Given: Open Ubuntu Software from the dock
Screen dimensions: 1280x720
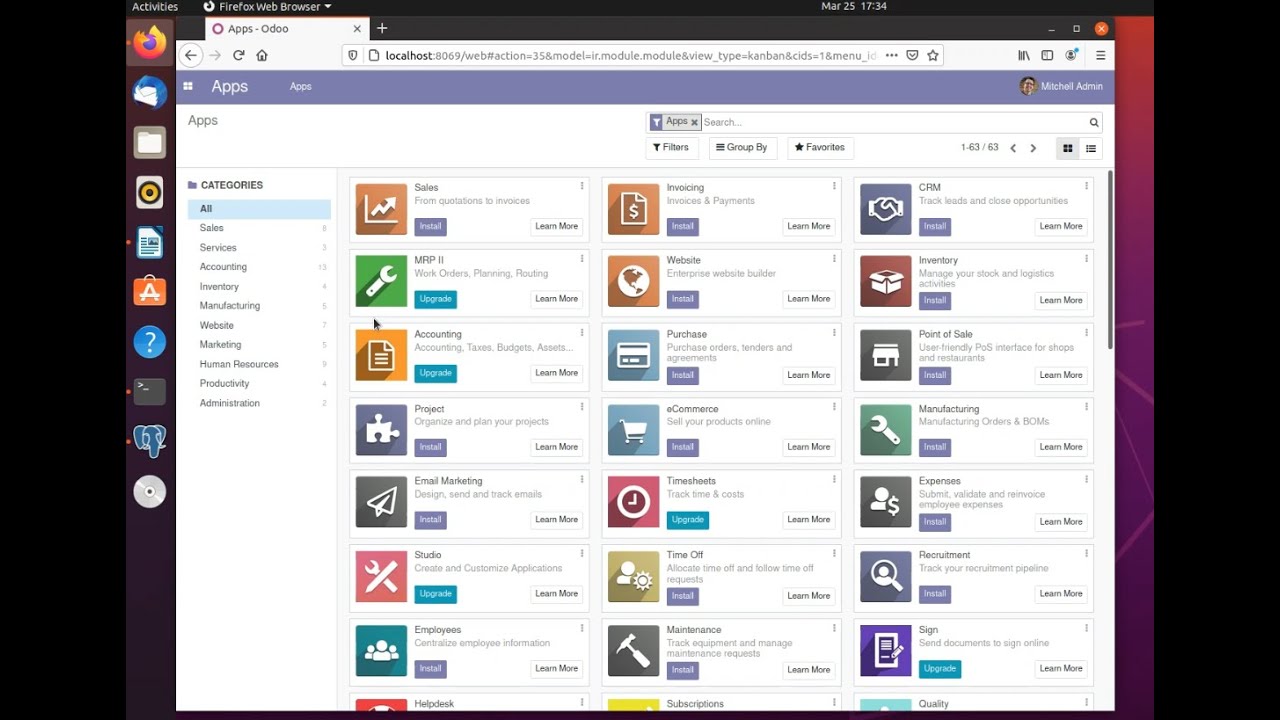Looking at the screenshot, I should click(150, 291).
